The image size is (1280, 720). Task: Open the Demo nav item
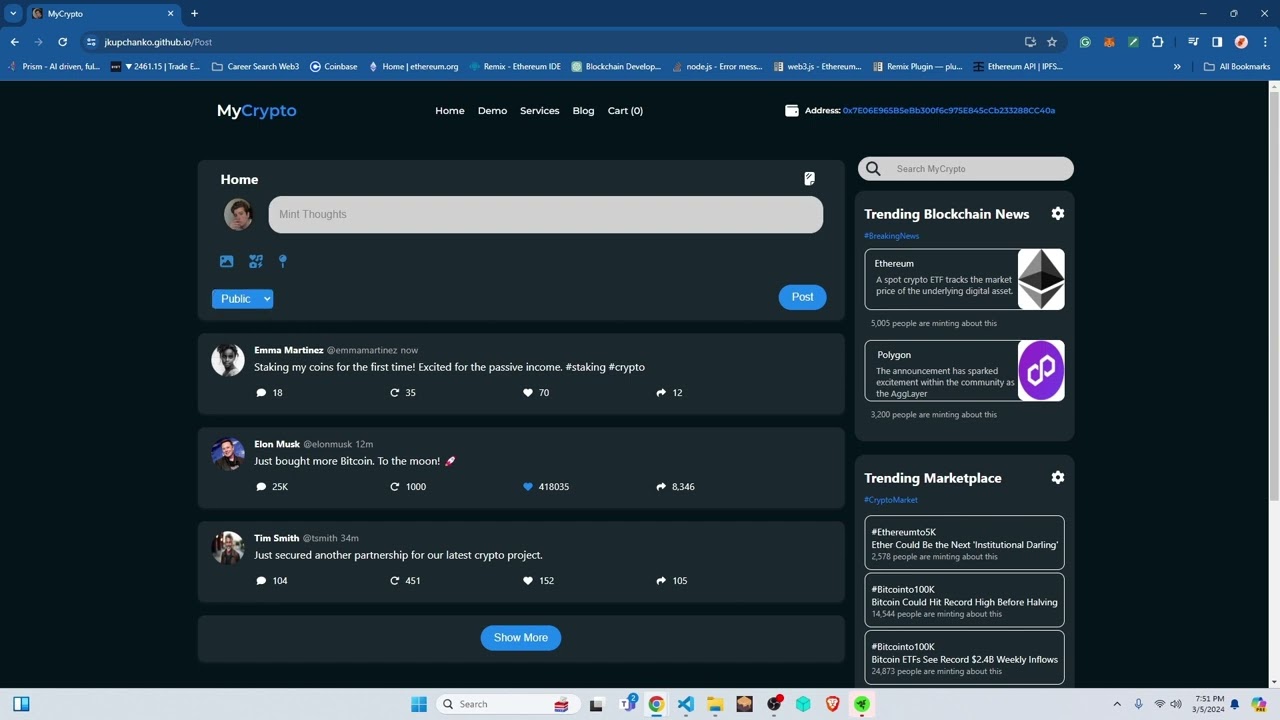pyautogui.click(x=492, y=111)
